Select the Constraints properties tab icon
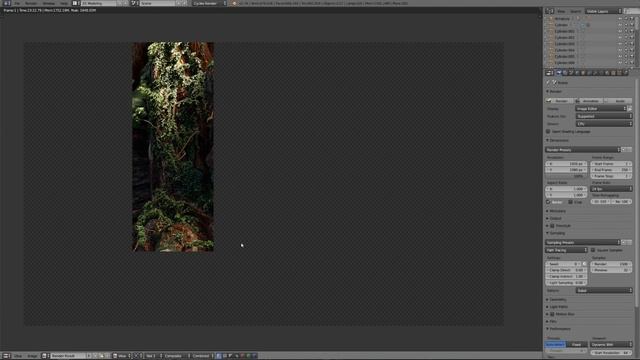 [589, 73]
